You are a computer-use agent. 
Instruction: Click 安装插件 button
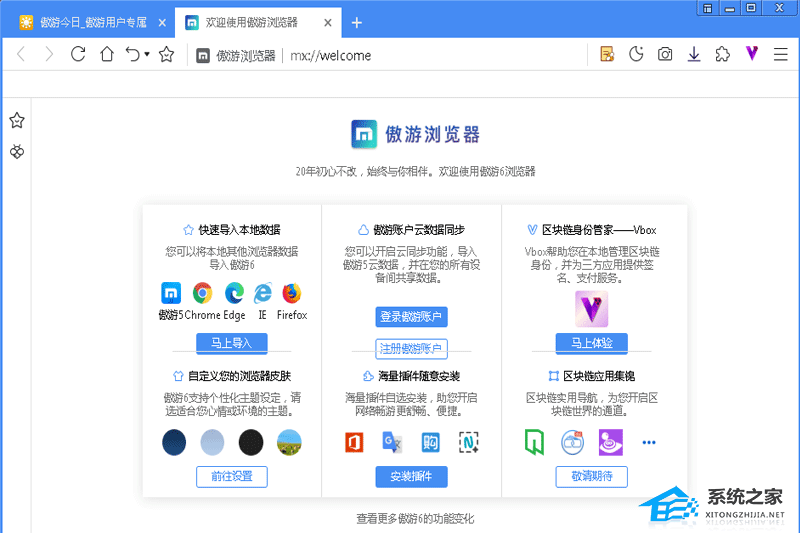(411, 476)
